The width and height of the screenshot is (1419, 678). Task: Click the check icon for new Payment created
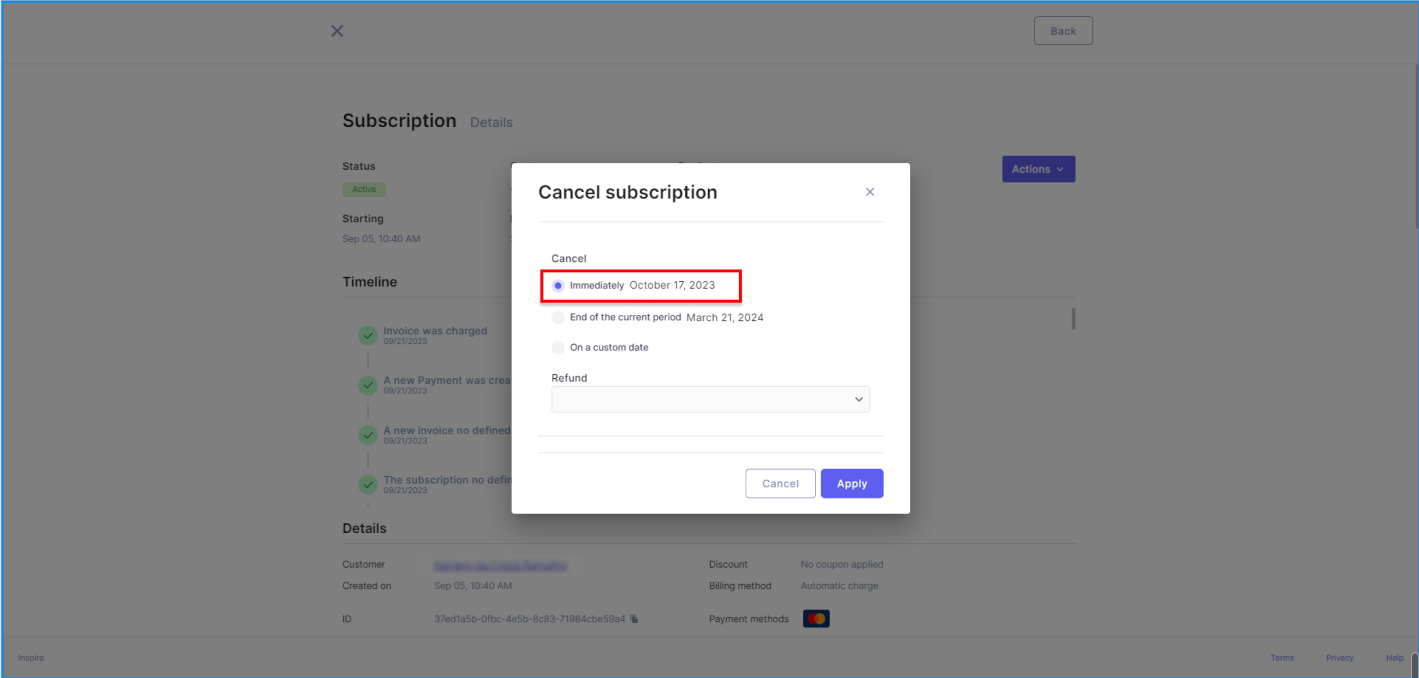[368, 385]
